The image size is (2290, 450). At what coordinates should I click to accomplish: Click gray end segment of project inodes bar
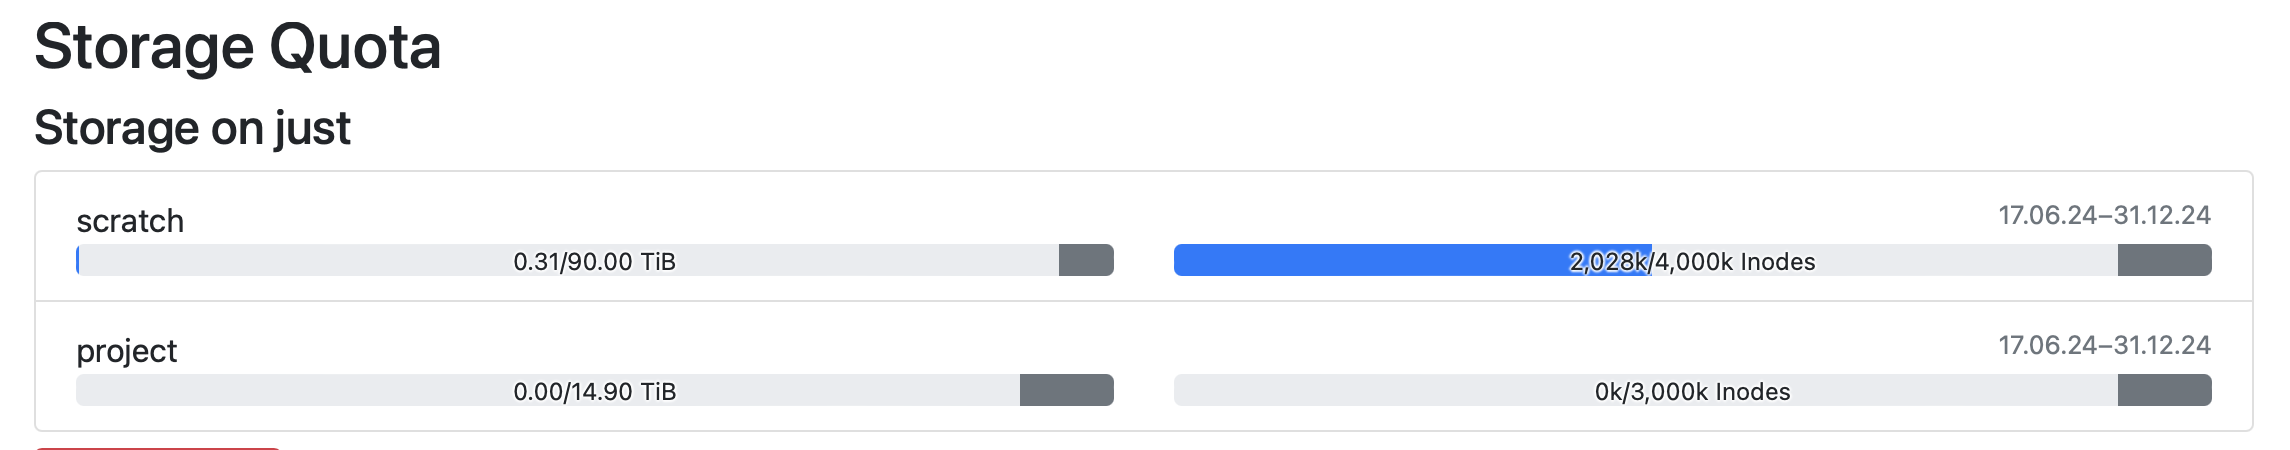click(2164, 390)
